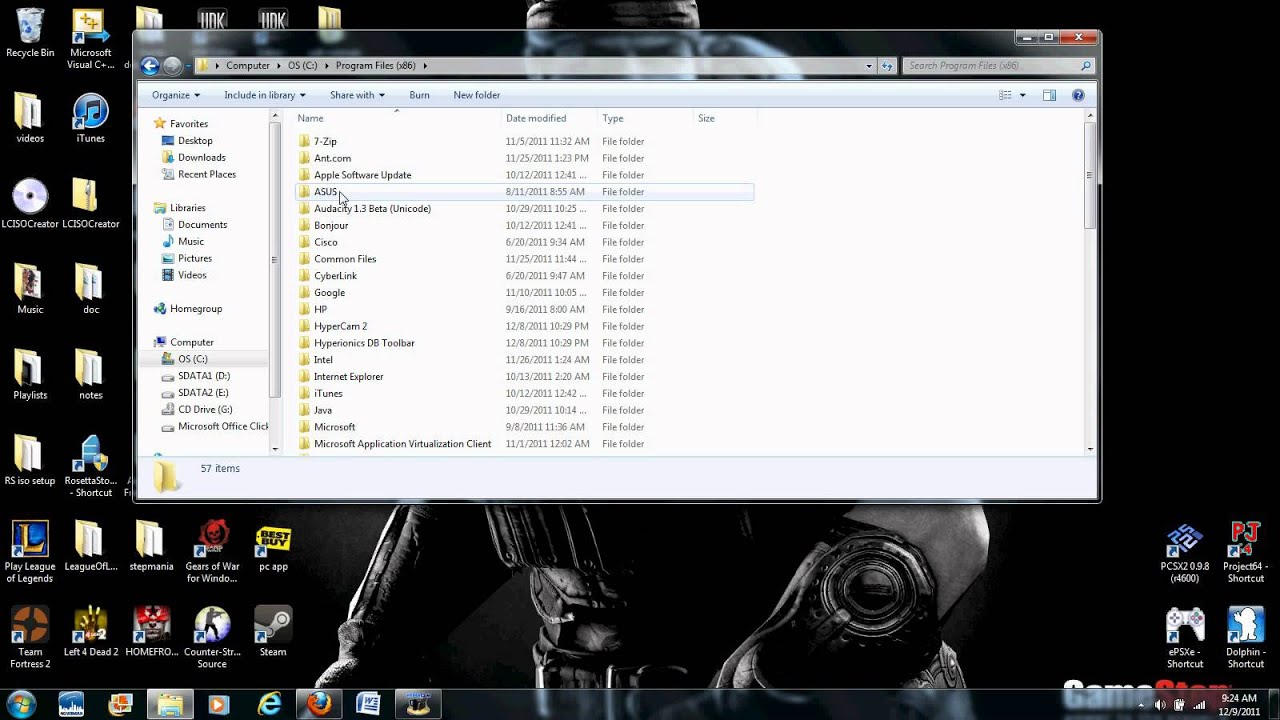Select the HyperCam 2 folder

(x=525, y=326)
